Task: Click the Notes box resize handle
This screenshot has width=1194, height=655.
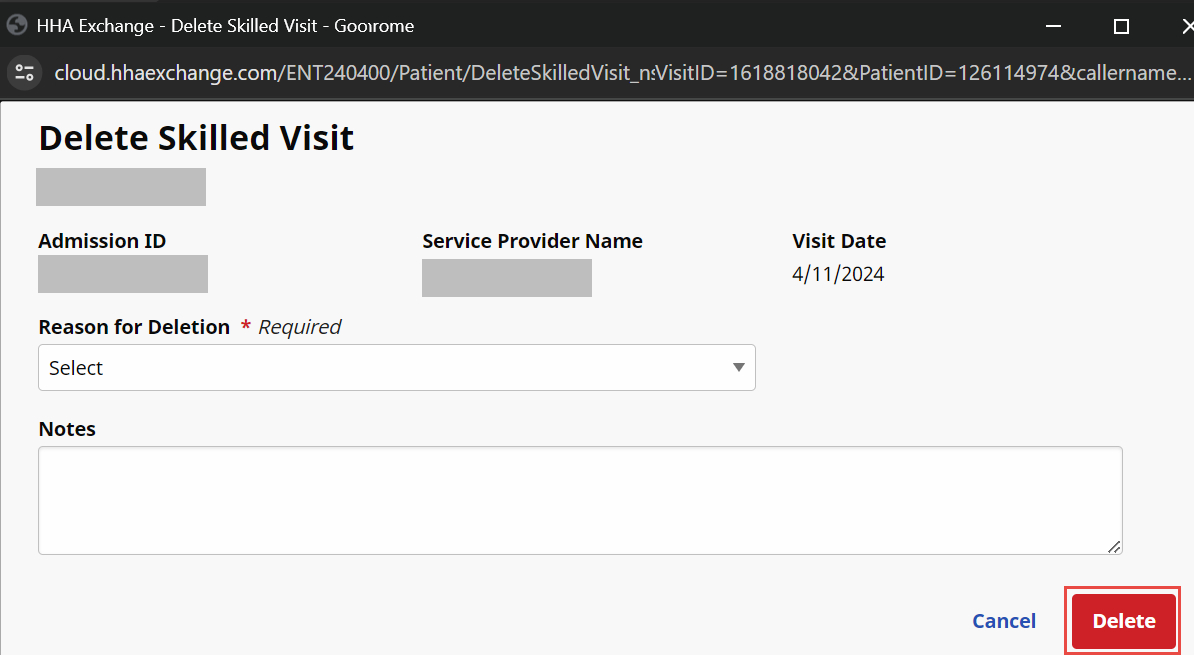Action: pyautogui.click(x=1115, y=547)
